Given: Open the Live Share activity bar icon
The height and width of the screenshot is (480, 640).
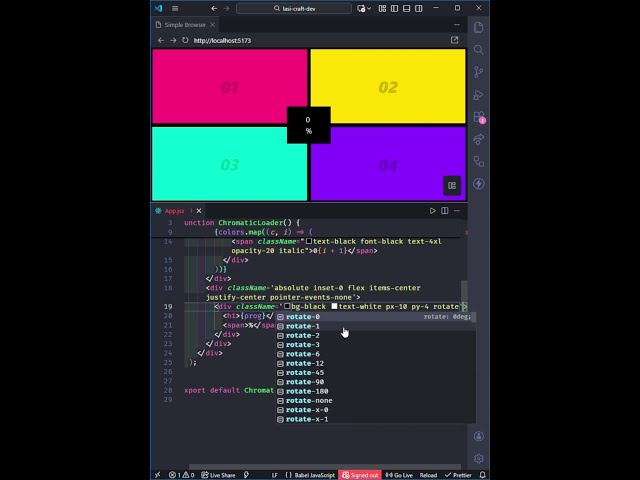Looking at the screenshot, I should coord(479,139).
